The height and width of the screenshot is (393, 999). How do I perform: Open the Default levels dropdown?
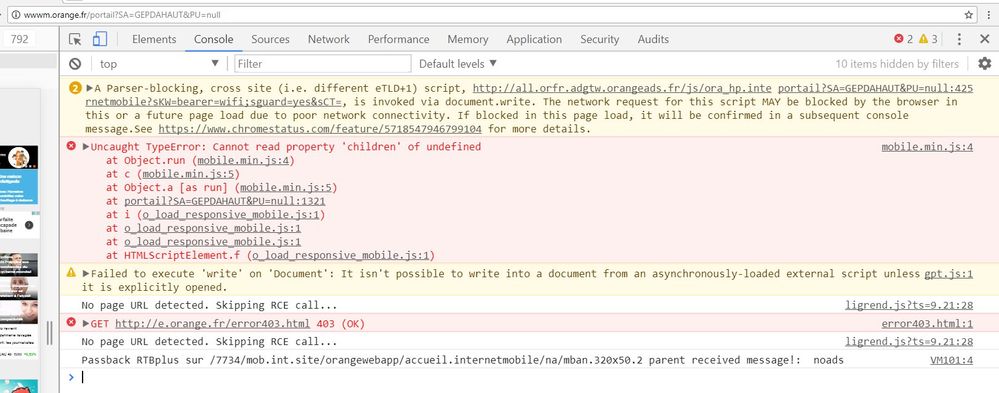pos(457,64)
